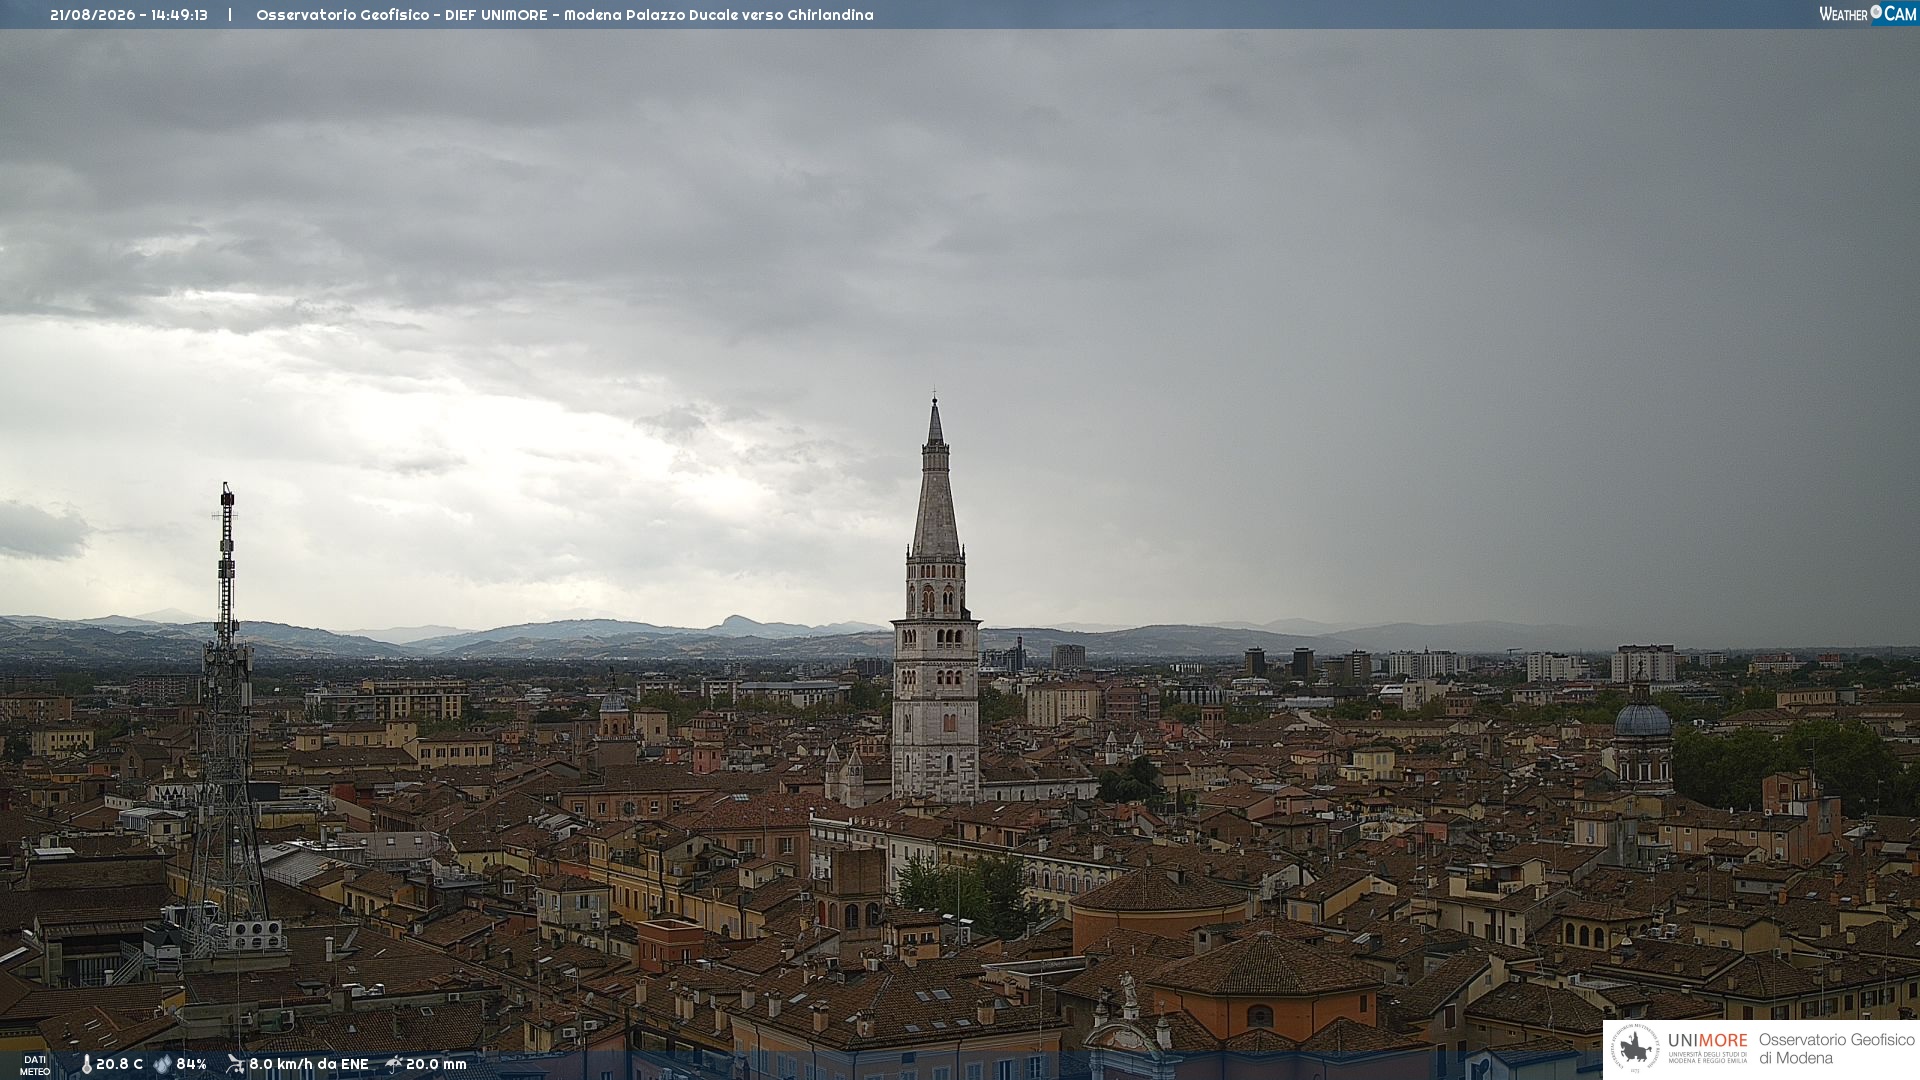Viewport: 1920px width, 1080px height.
Task: Click the rain umbrella precipitation icon
Action: 394,1064
